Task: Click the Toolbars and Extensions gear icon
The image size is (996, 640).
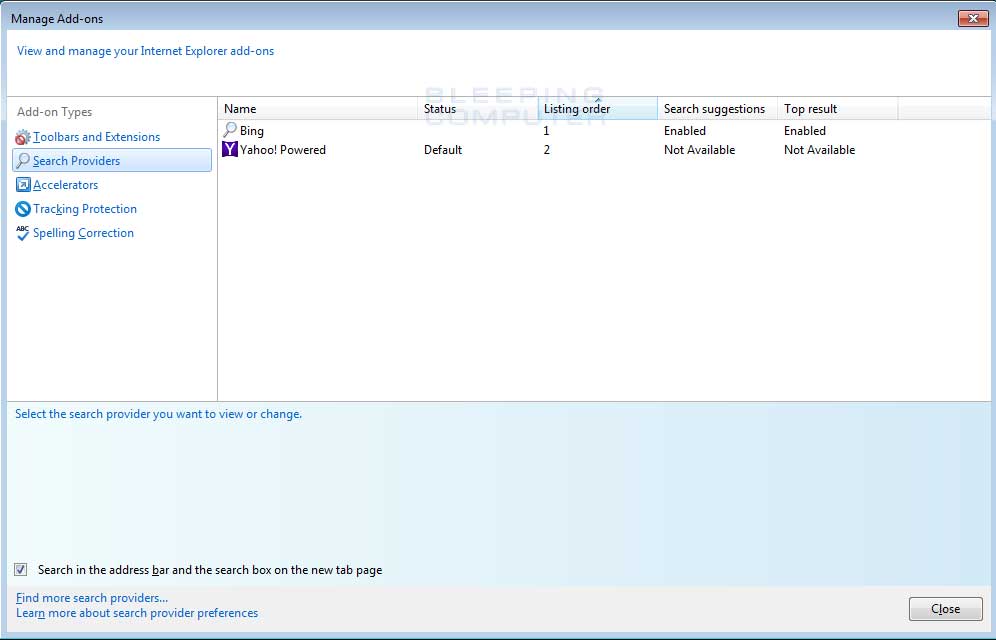Action: pos(23,137)
